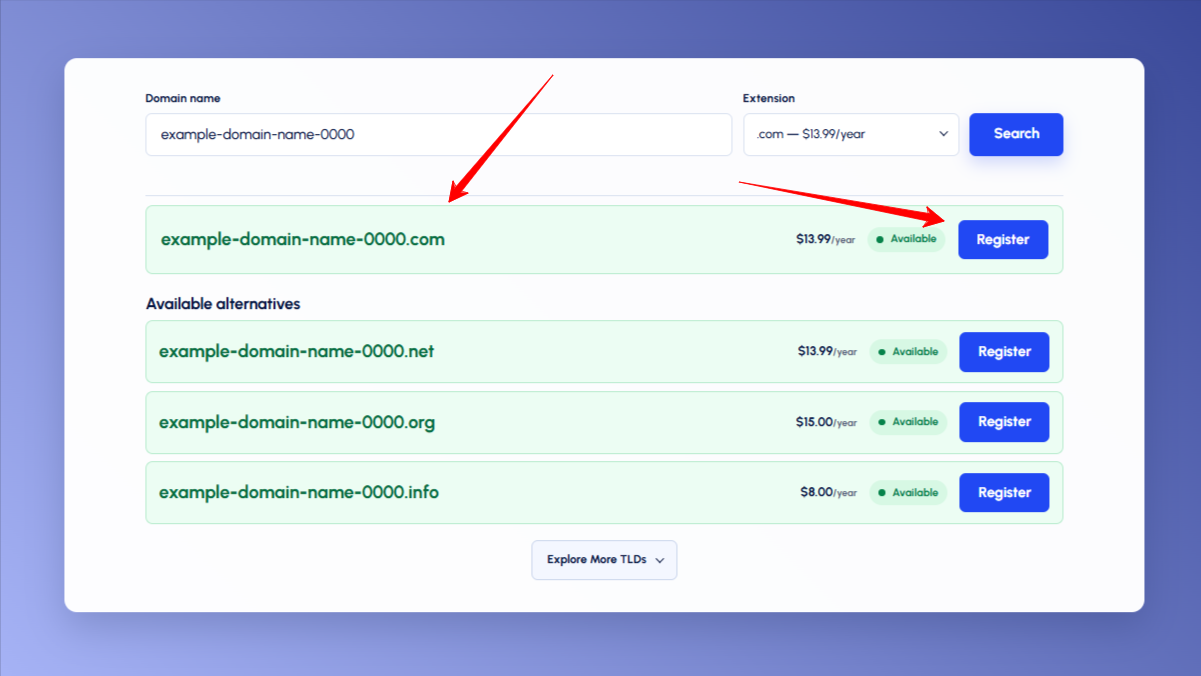Click the Extension label
Screen dimensions: 1201x676
coord(769,99)
